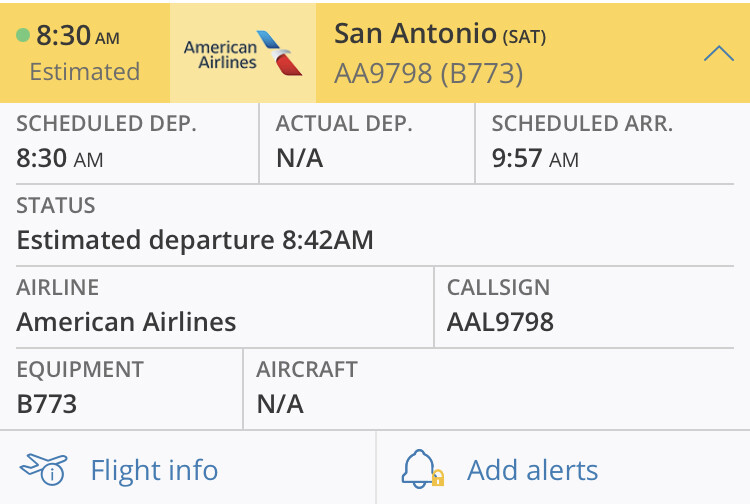Click the bell Add alerts icon

tap(421, 469)
